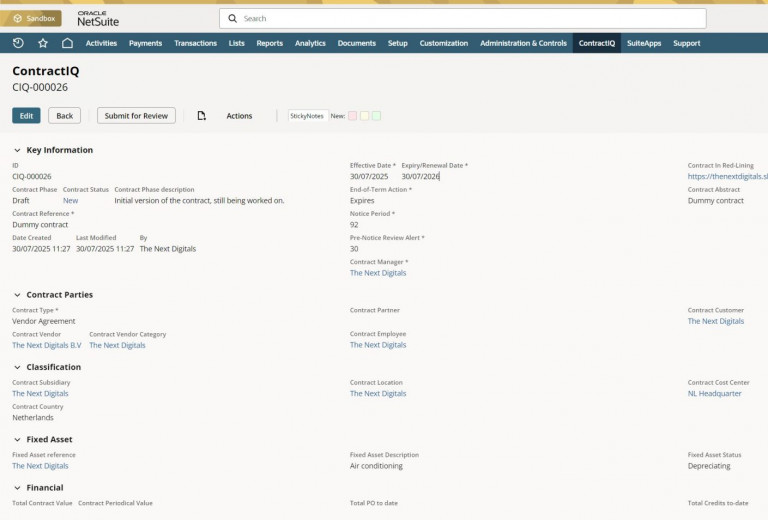Click Submit for Review button
The image size is (768, 520).
click(136, 116)
